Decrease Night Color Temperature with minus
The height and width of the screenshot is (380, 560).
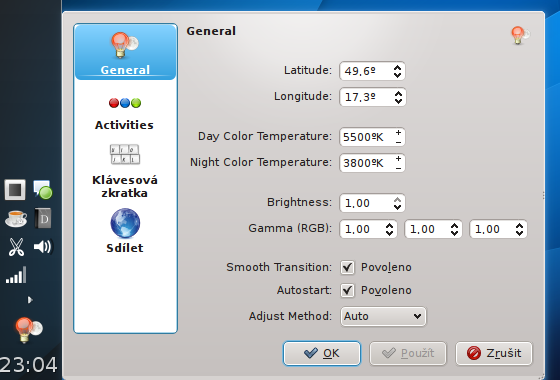pyautogui.click(x=398, y=168)
